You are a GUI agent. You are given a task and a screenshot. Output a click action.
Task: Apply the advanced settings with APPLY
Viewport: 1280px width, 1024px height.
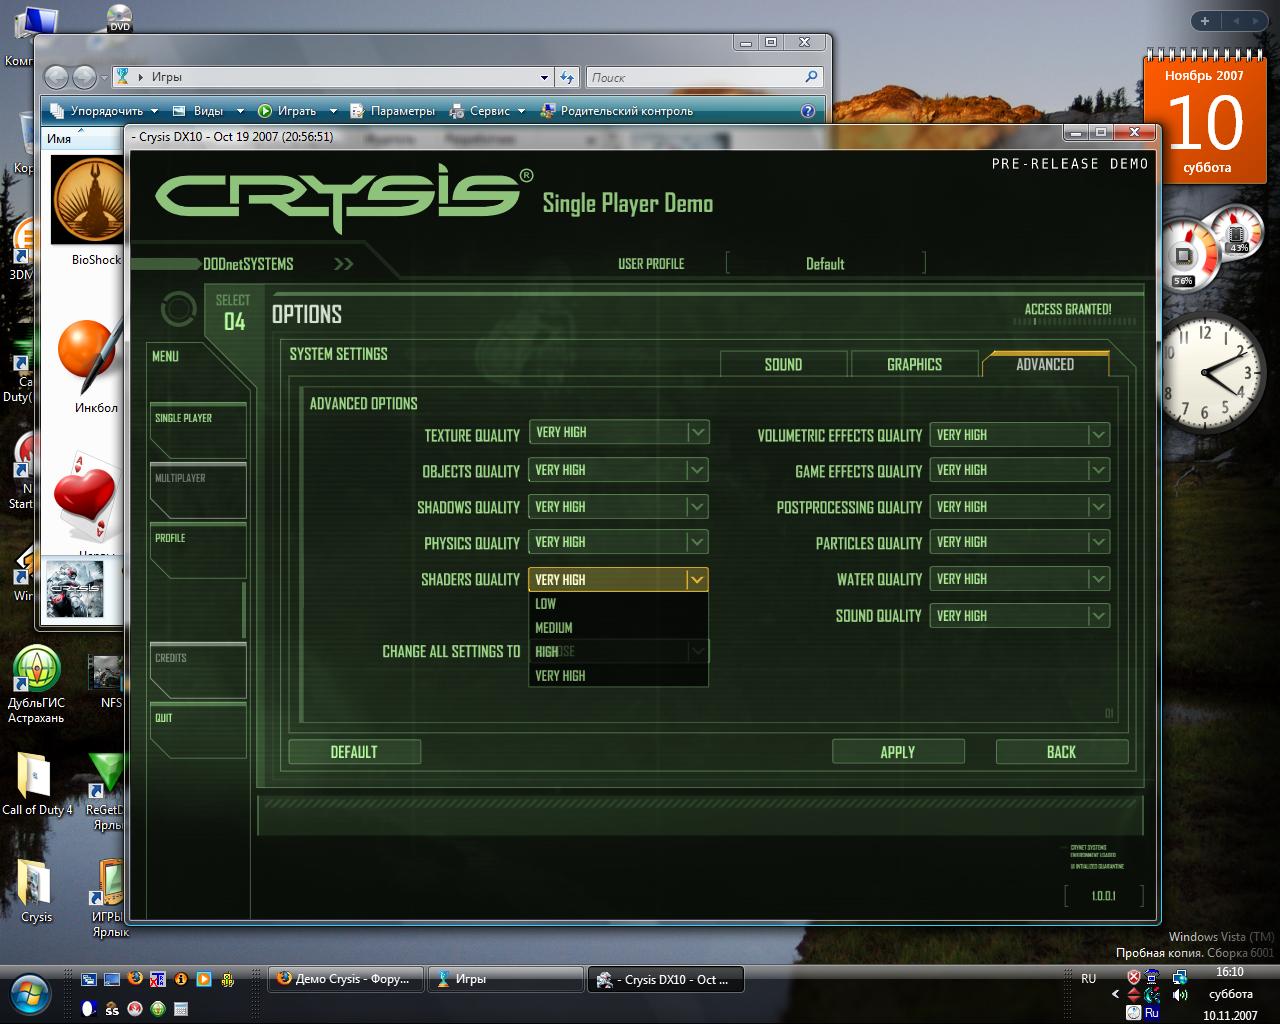[x=898, y=752]
